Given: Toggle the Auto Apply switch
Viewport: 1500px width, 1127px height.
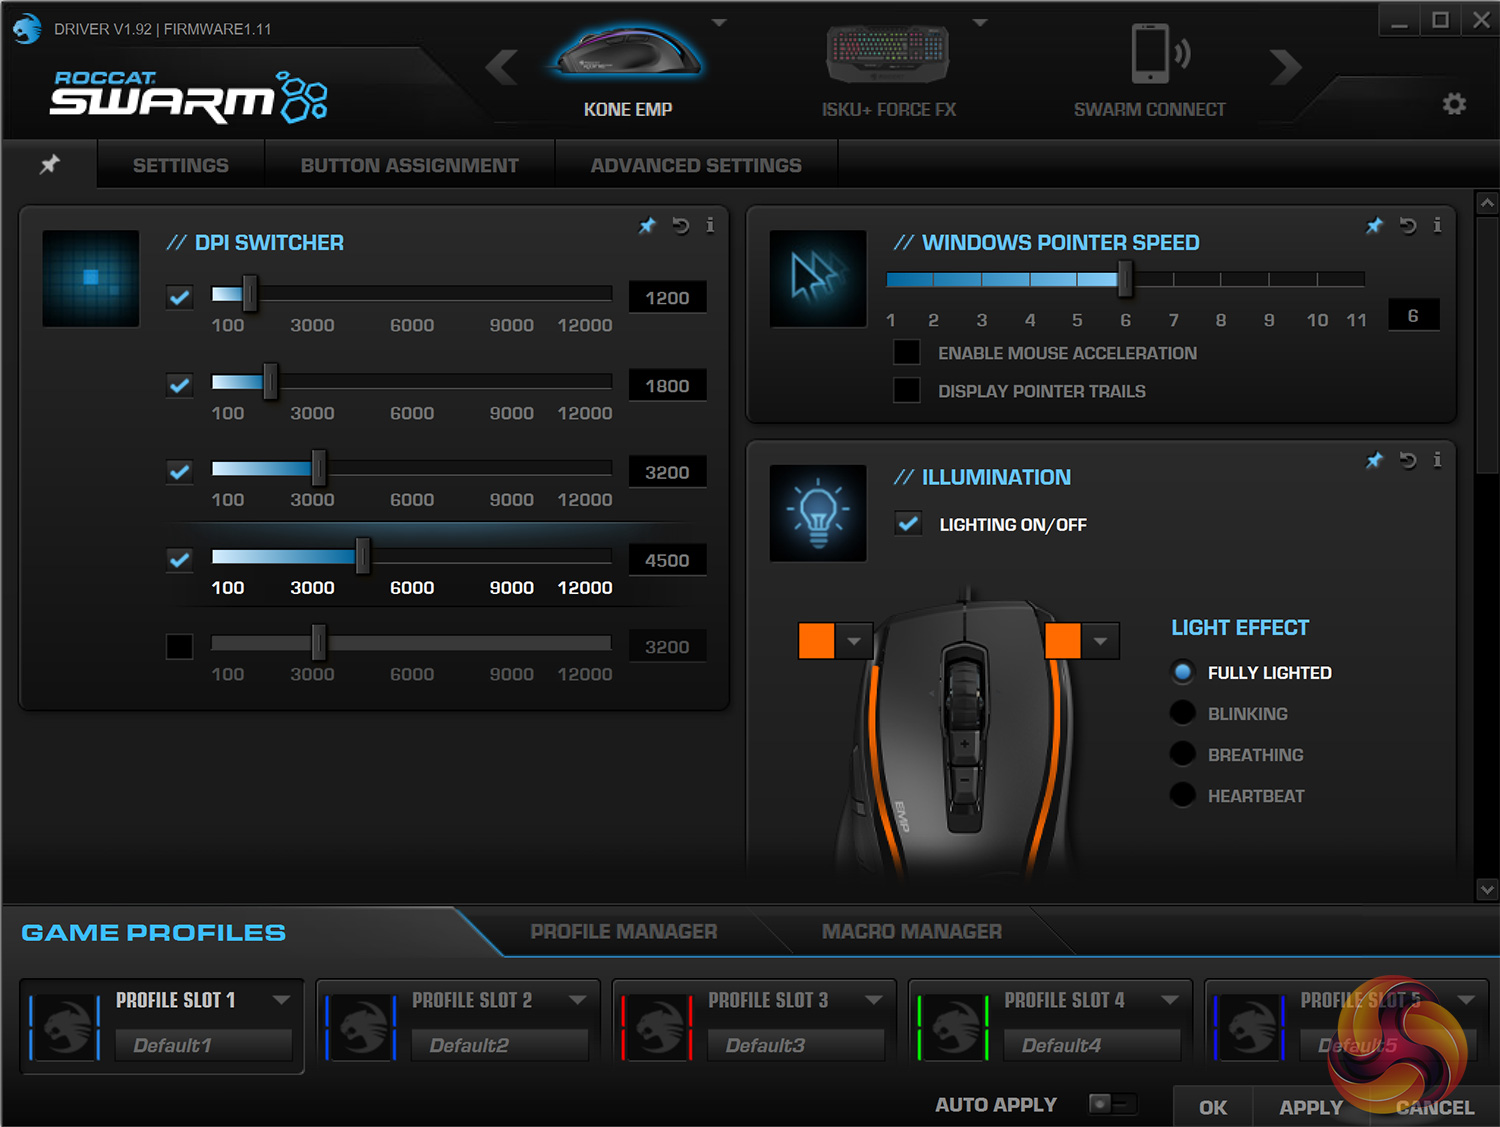Looking at the screenshot, I should pyautogui.click(x=1113, y=1104).
